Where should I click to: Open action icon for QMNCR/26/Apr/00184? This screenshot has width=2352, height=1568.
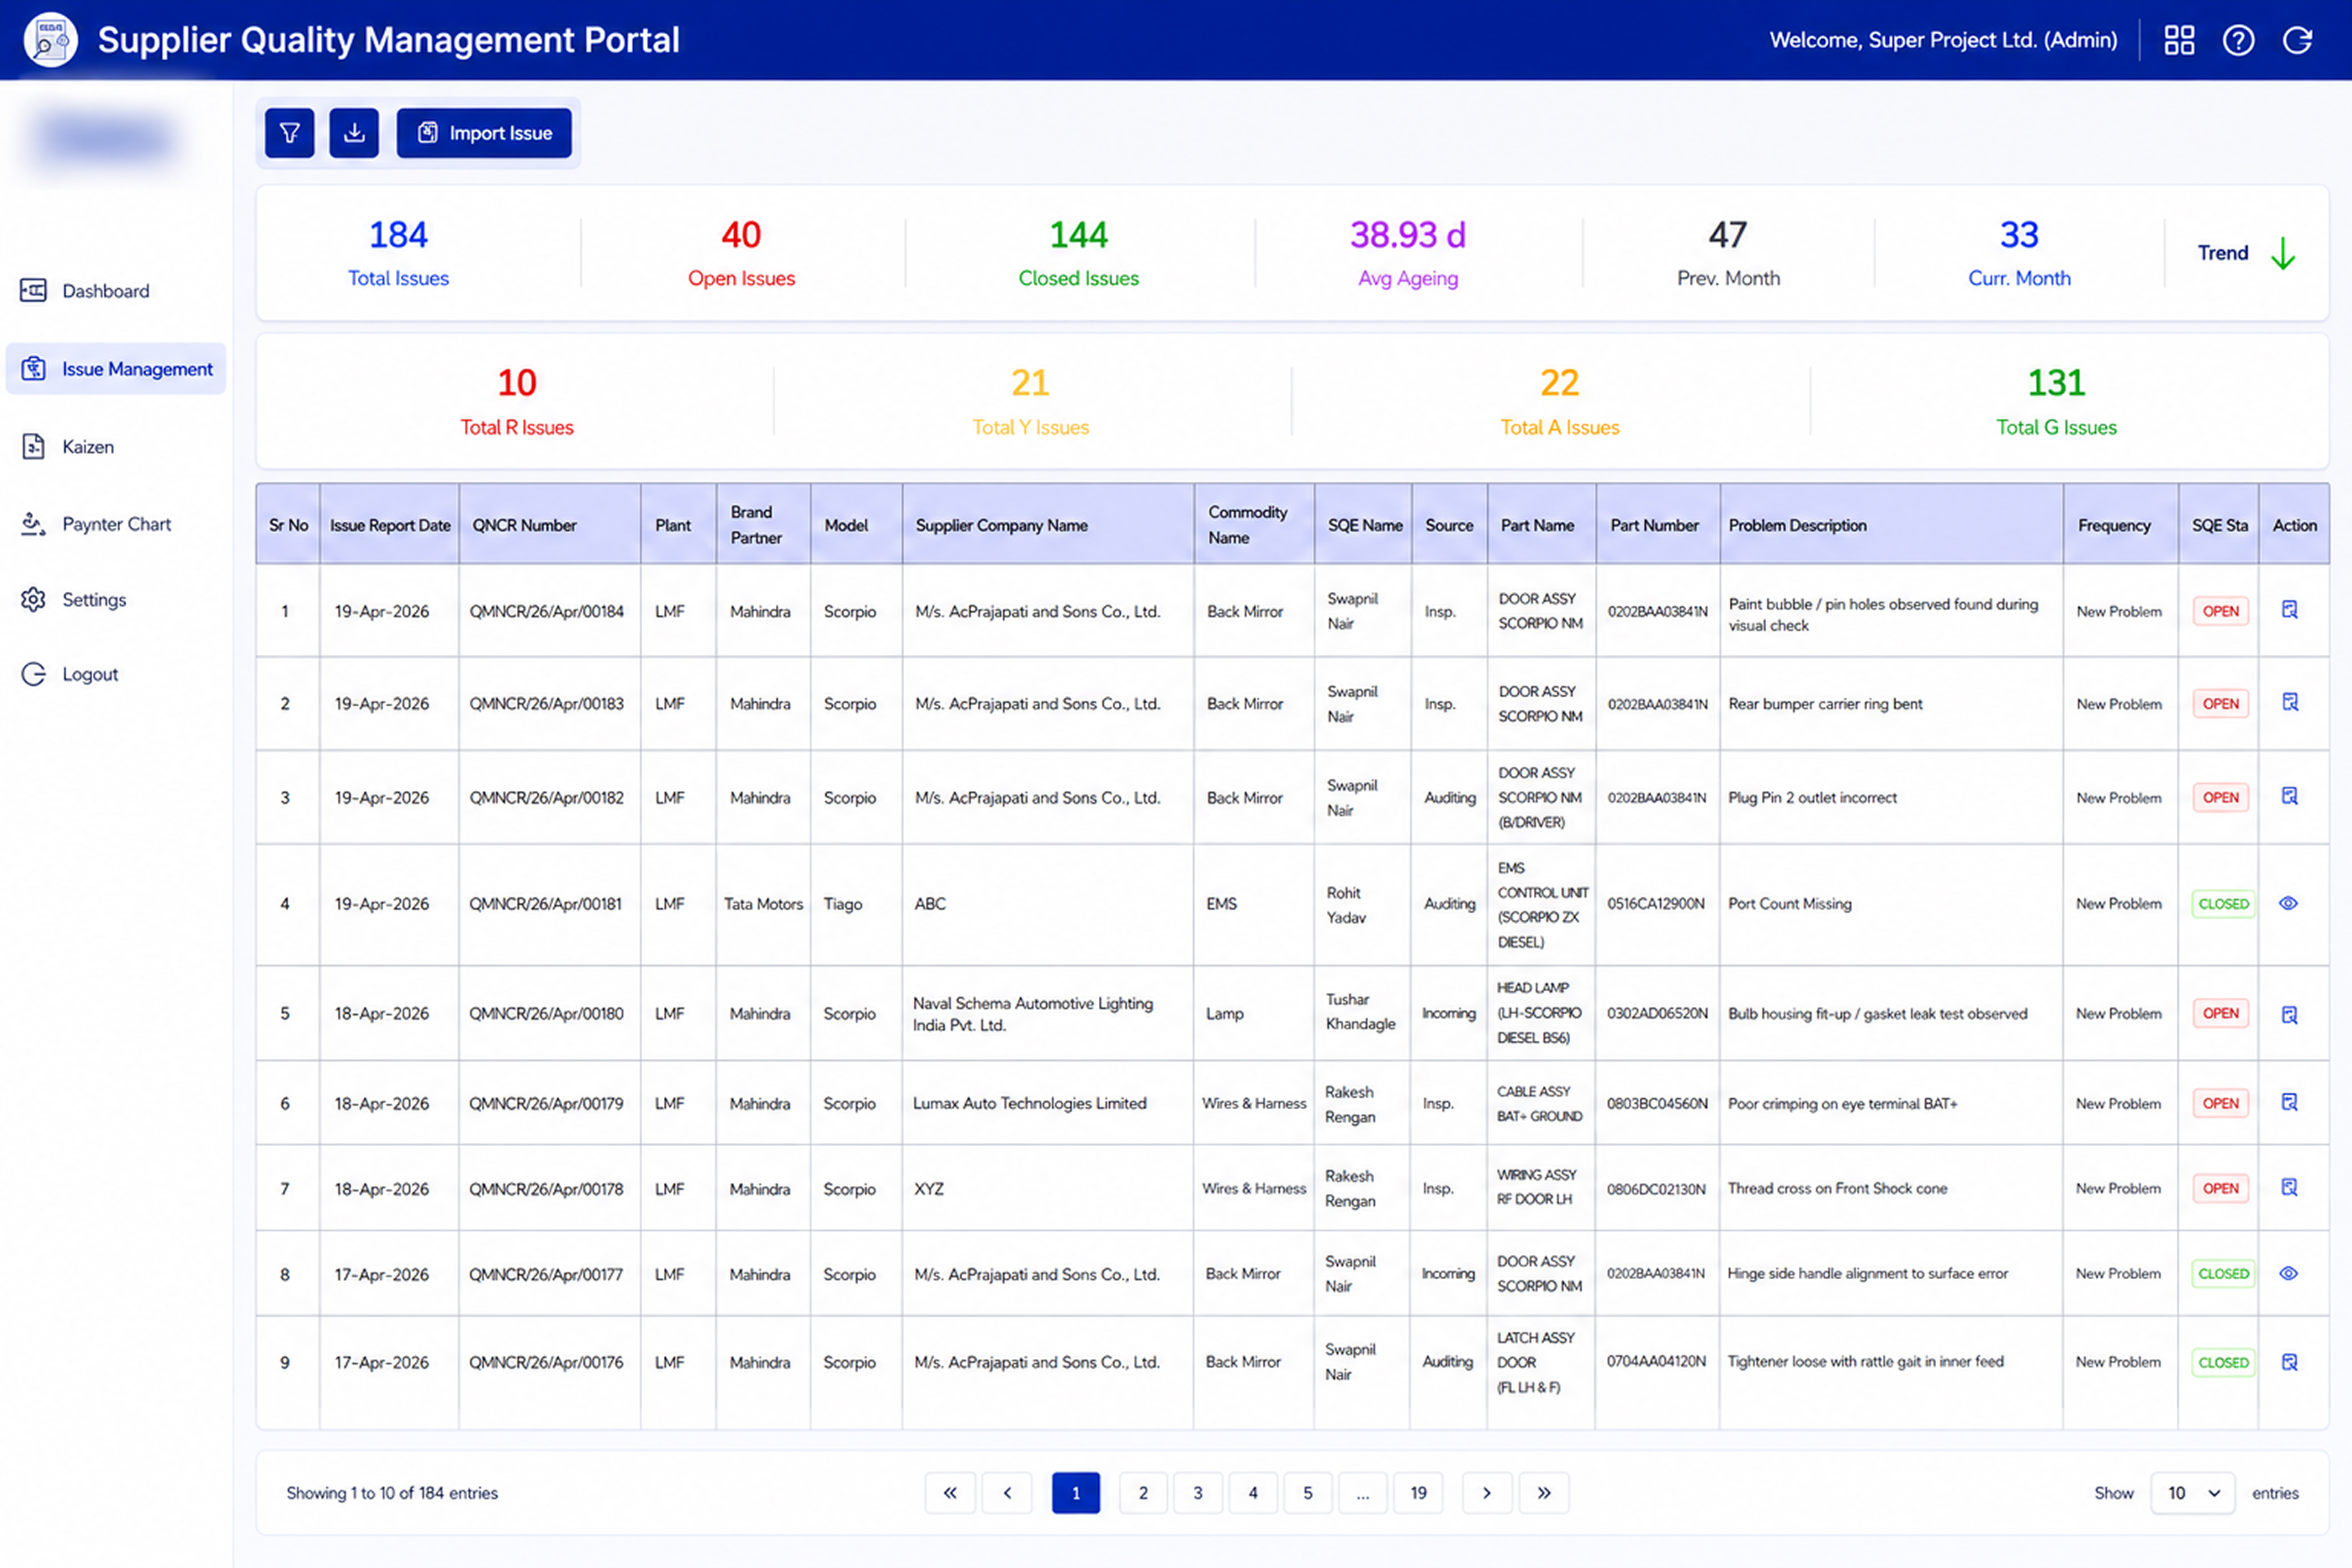pyautogui.click(x=2290, y=610)
